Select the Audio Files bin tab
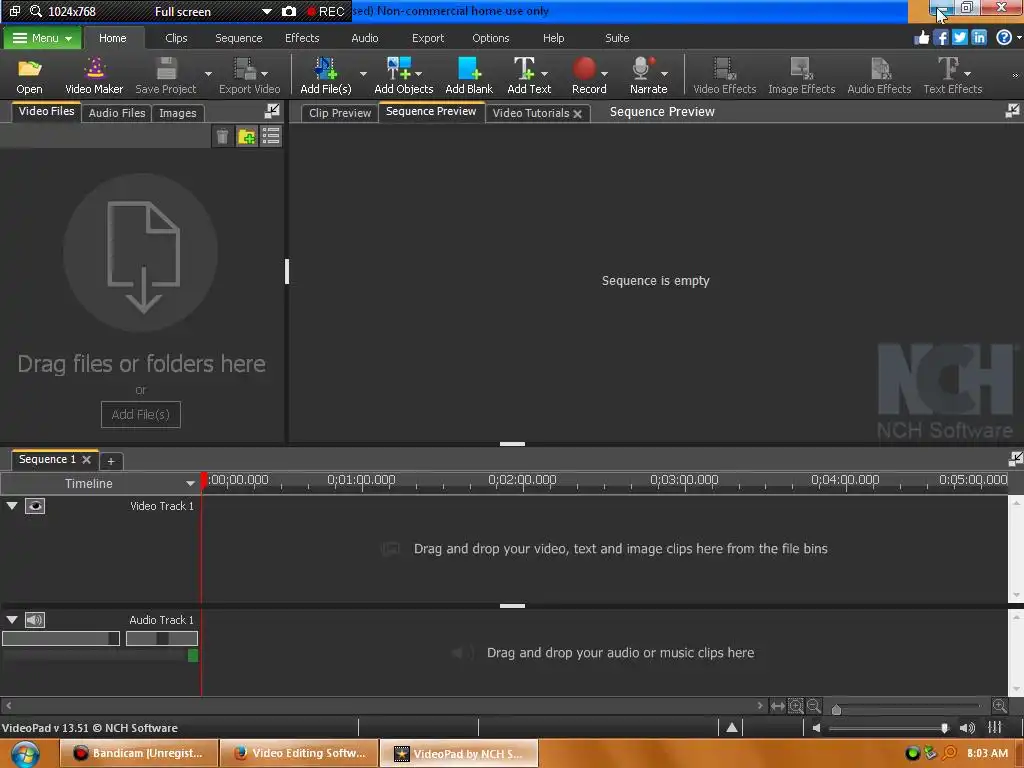The image size is (1024, 768). (x=117, y=113)
